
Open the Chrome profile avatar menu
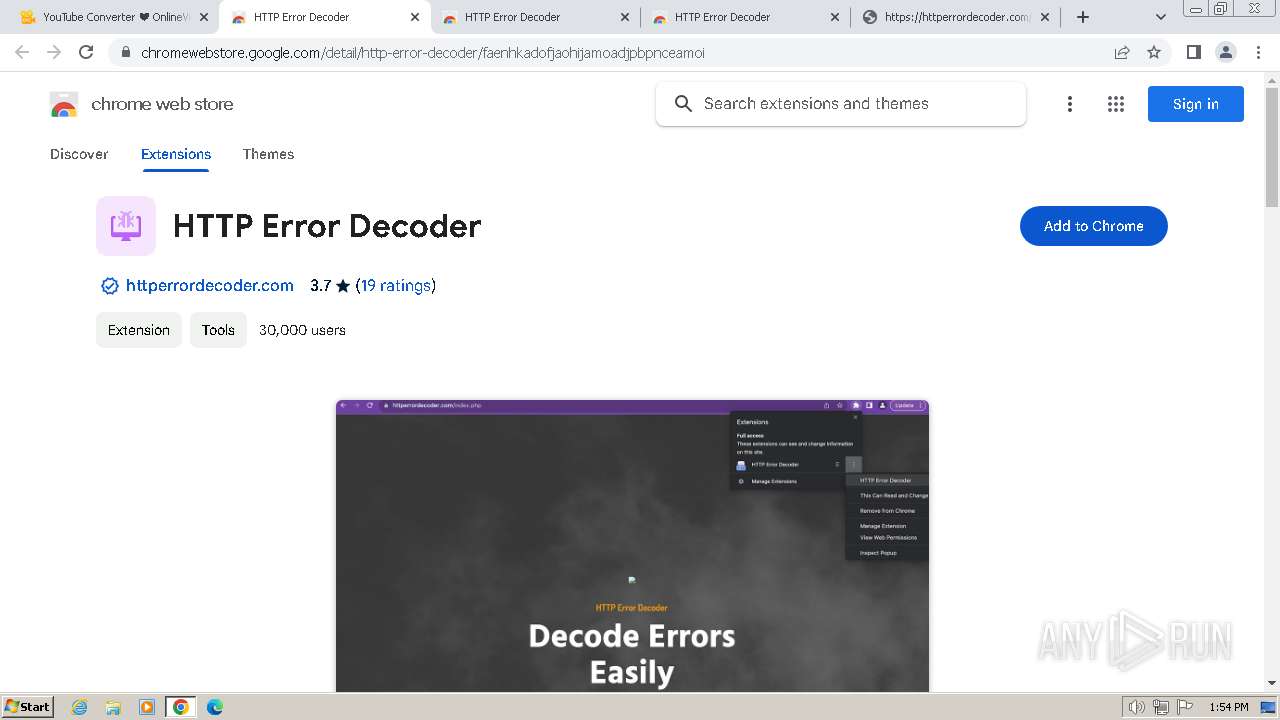[1226, 52]
